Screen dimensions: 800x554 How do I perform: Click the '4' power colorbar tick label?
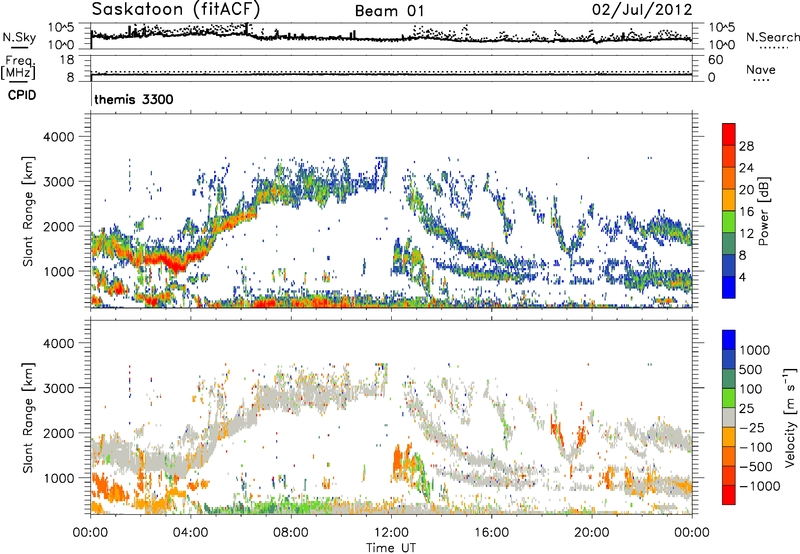[x=742, y=278]
